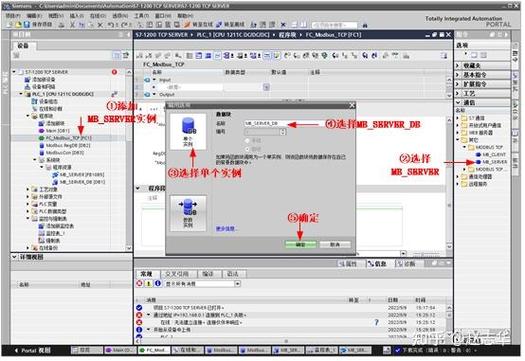525x361 pixels.
Task: Select Main [OB1] in project tree
Action: pyautogui.click(x=54, y=131)
